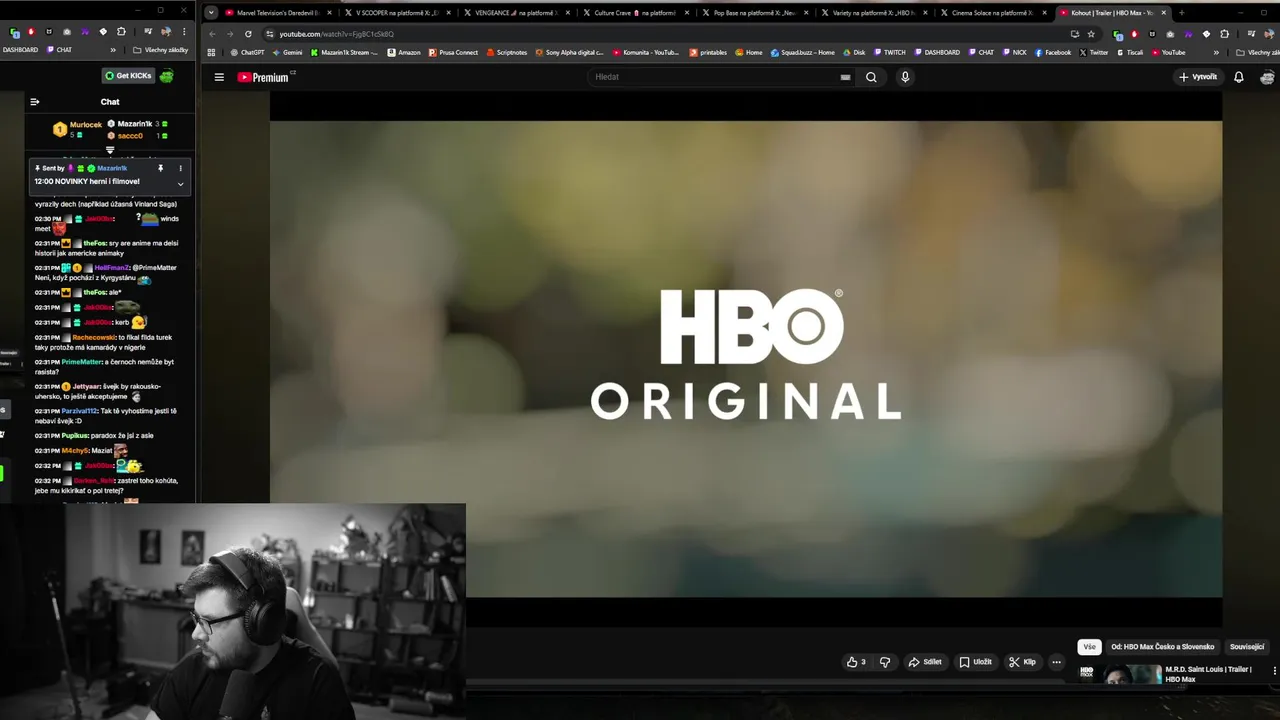Click the YouTube search magnifier button
The image size is (1280, 720).
click(x=871, y=77)
